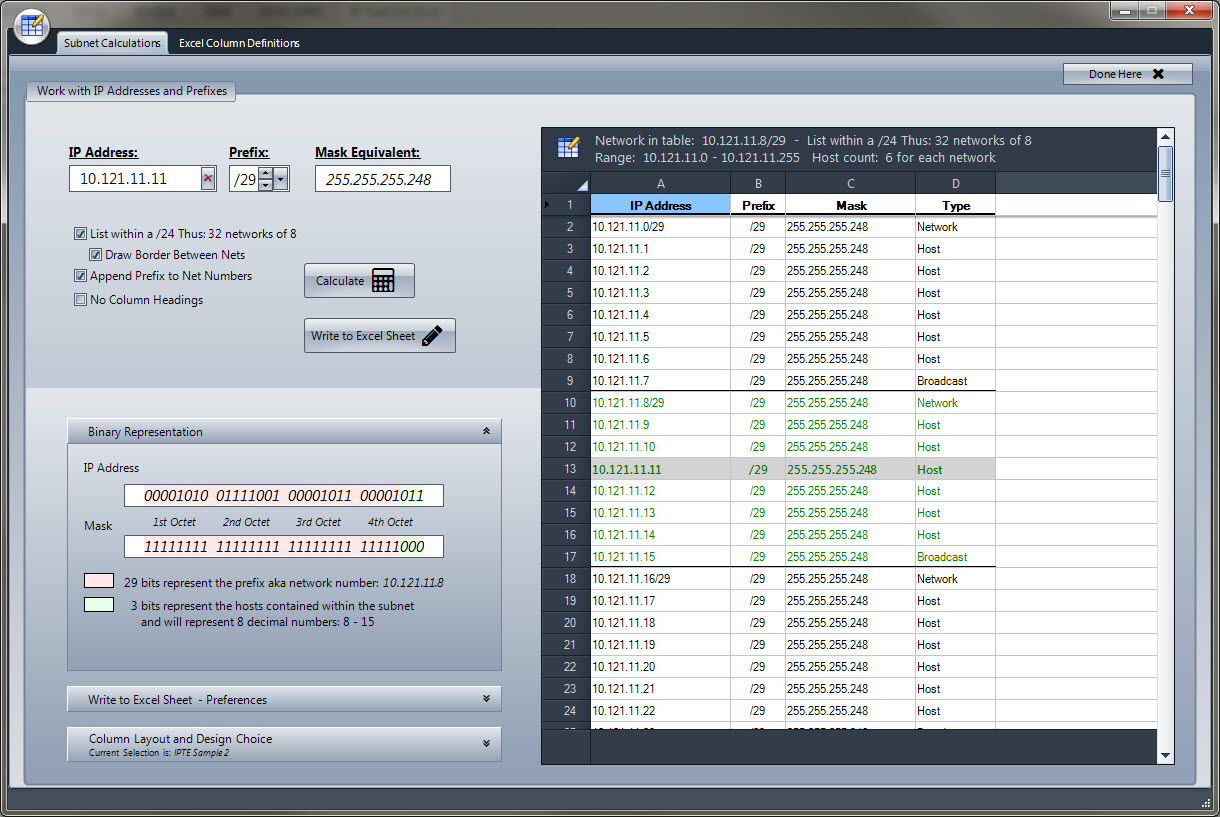Disable Draw Border Between Nets checkbox
This screenshot has height=817, width=1220.
pyautogui.click(x=96, y=255)
